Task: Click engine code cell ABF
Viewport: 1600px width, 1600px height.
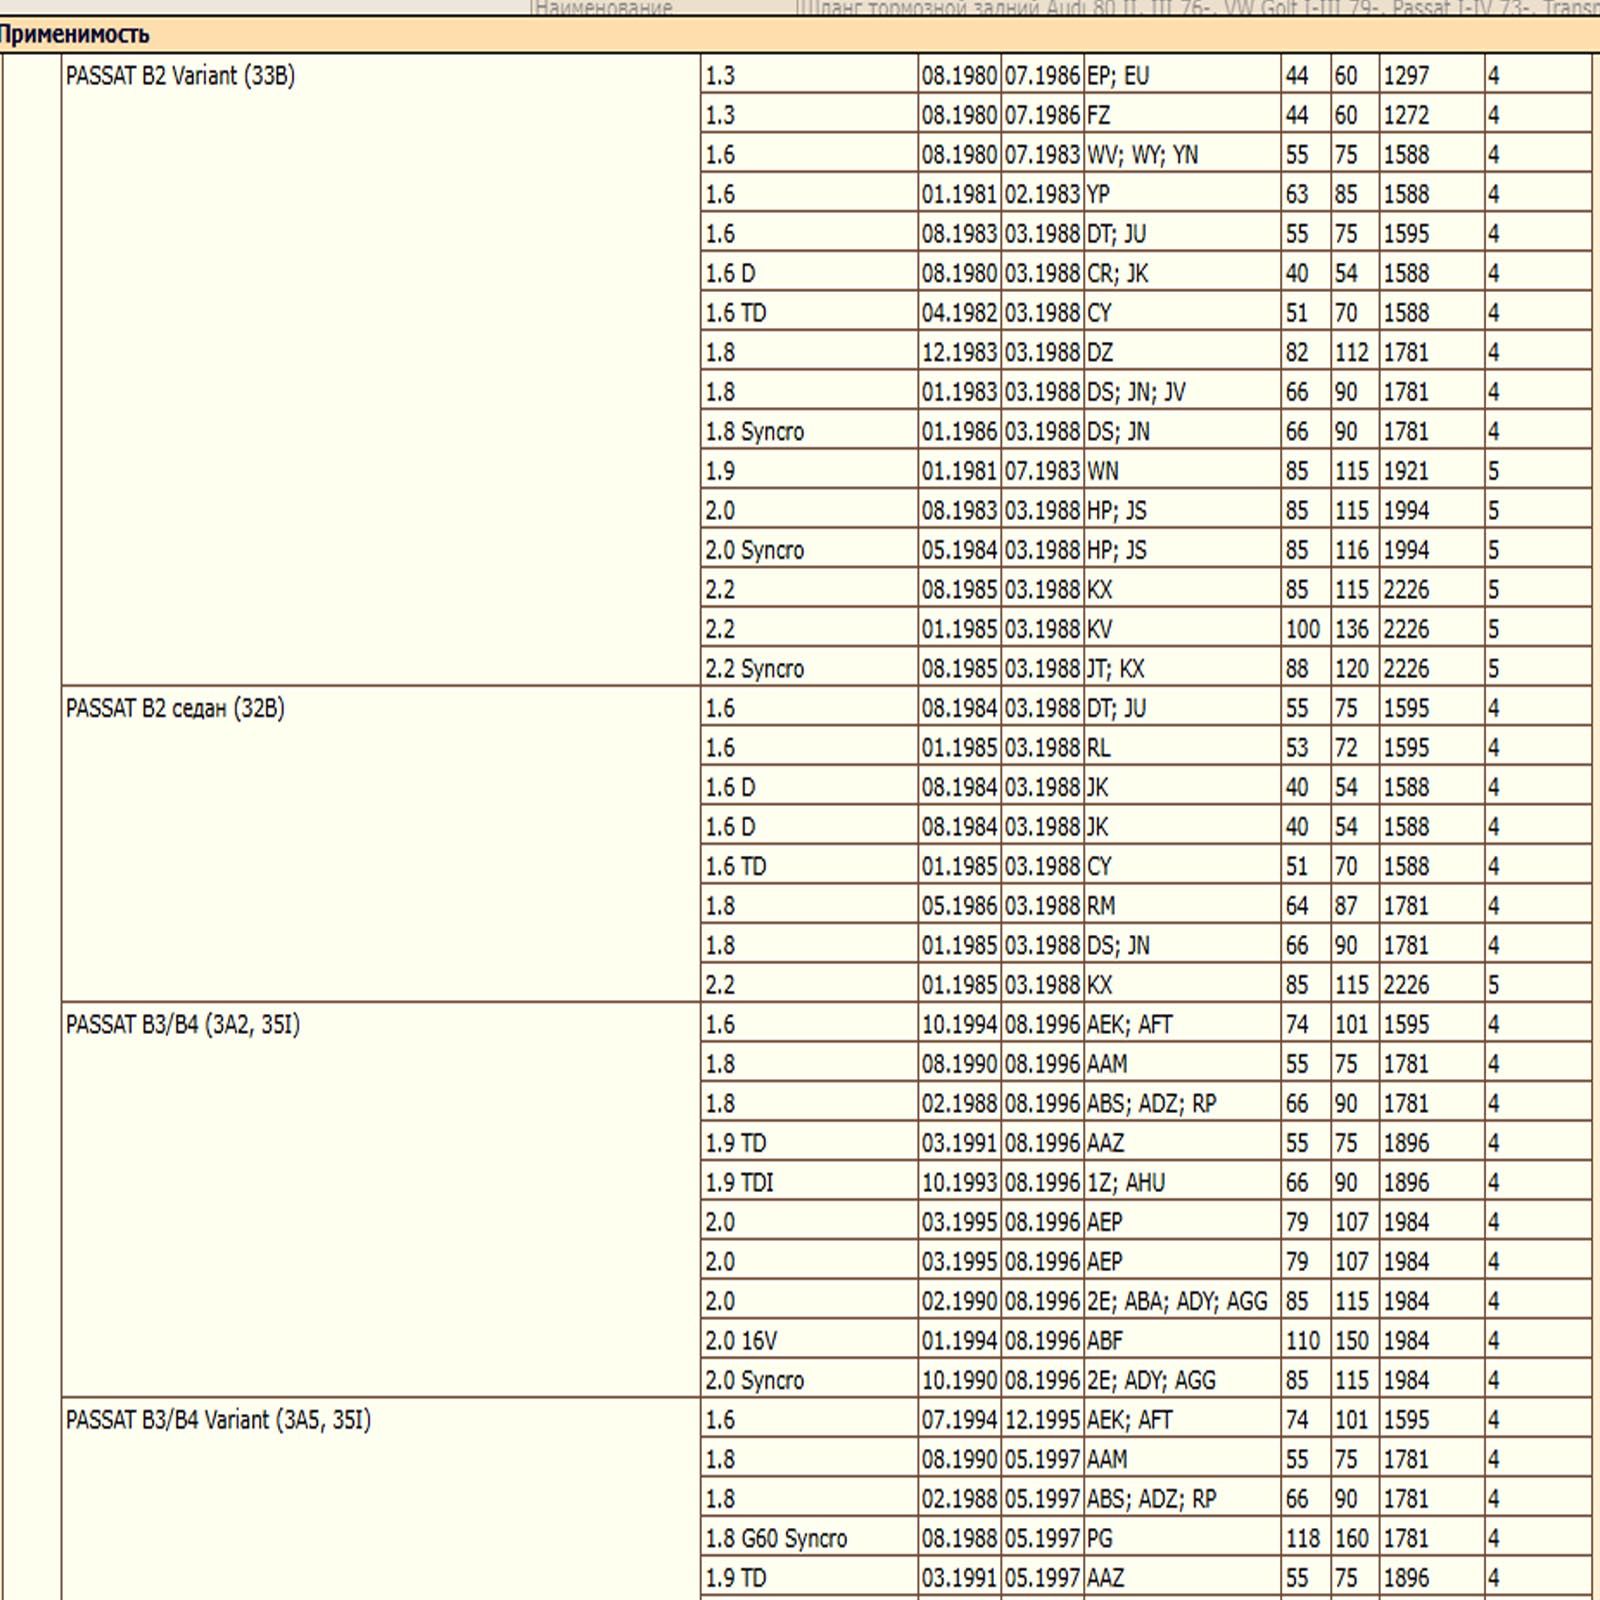Action: tap(1182, 1341)
